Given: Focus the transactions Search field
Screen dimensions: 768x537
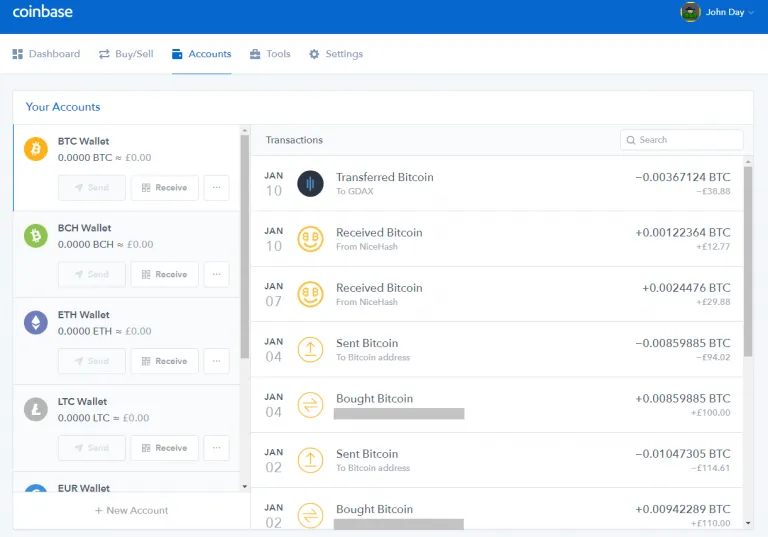Looking at the screenshot, I should point(681,140).
